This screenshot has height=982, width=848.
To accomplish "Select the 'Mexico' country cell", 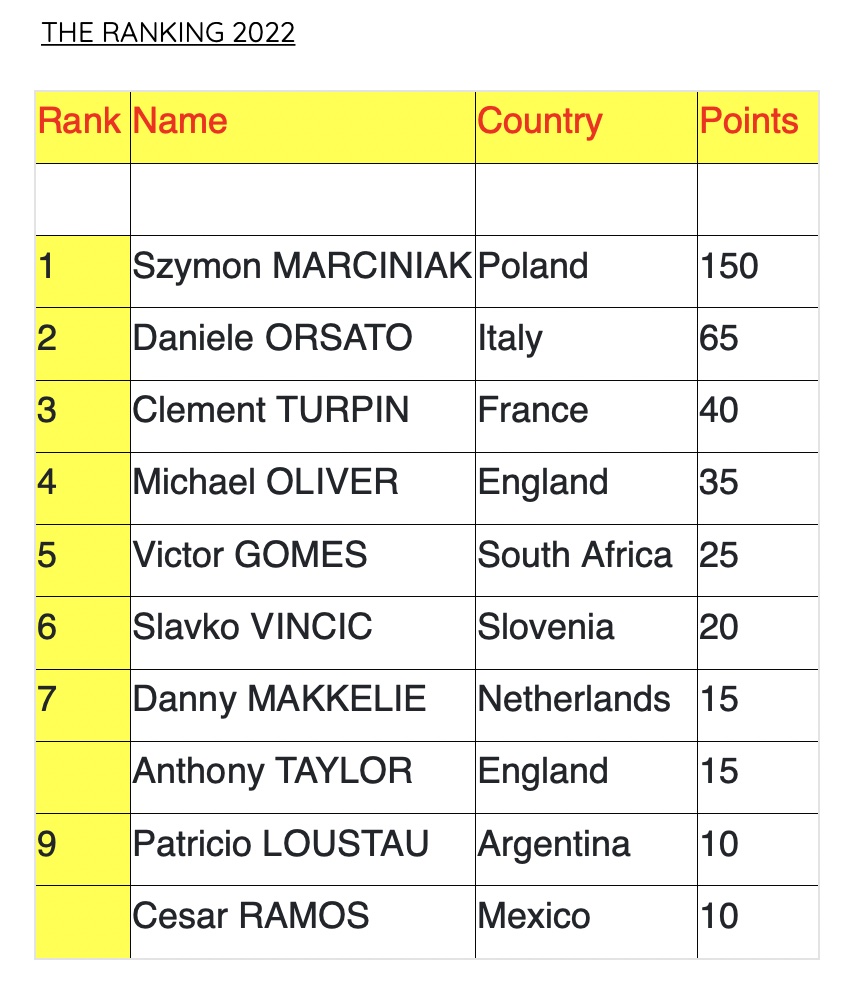I will click(534, 916).
